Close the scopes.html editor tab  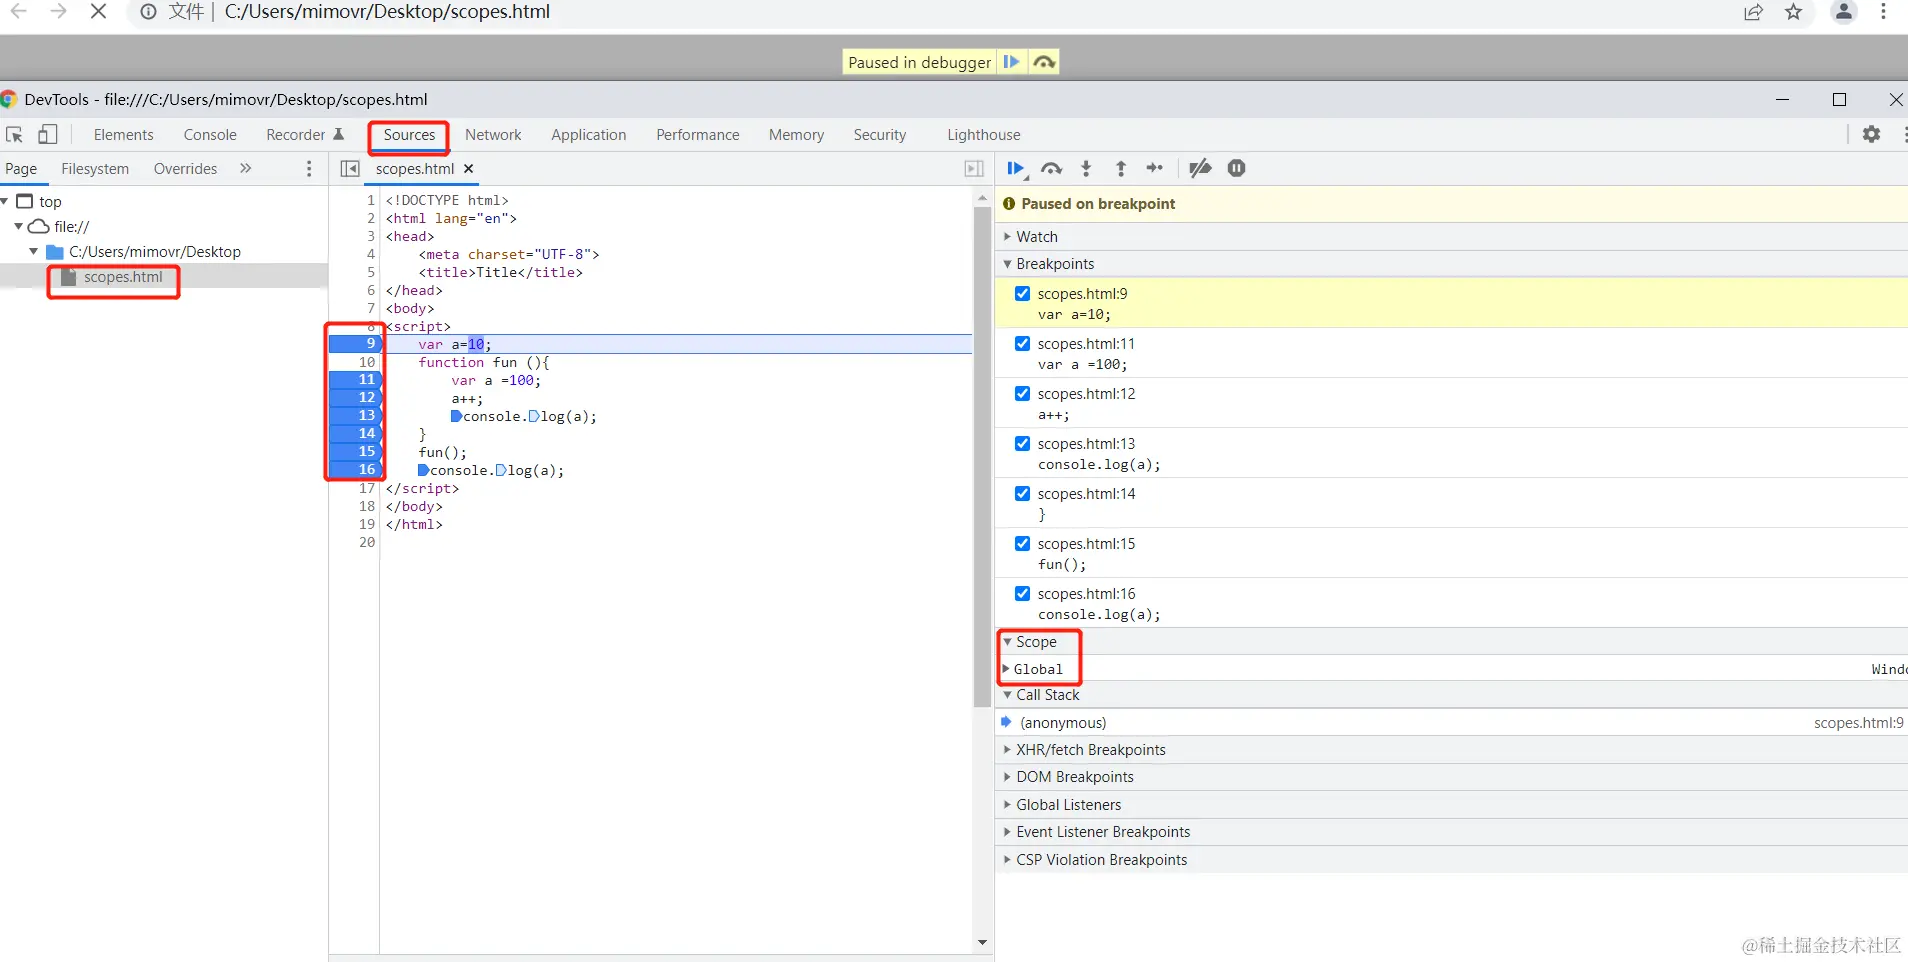[x=468, y=169]
